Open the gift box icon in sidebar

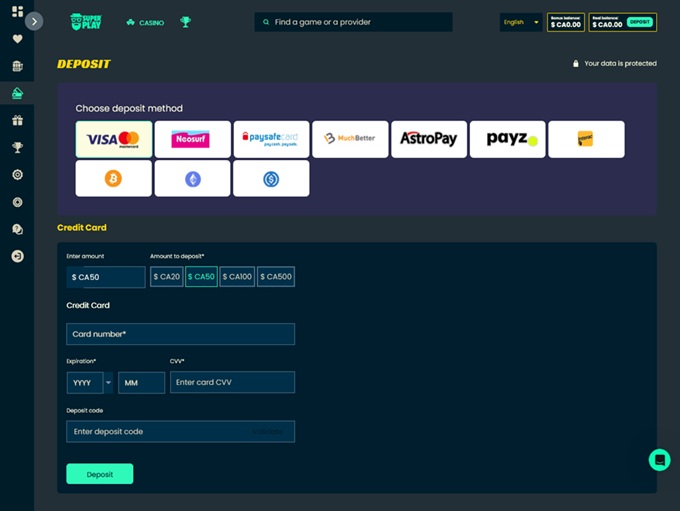[x=17, y=121]
